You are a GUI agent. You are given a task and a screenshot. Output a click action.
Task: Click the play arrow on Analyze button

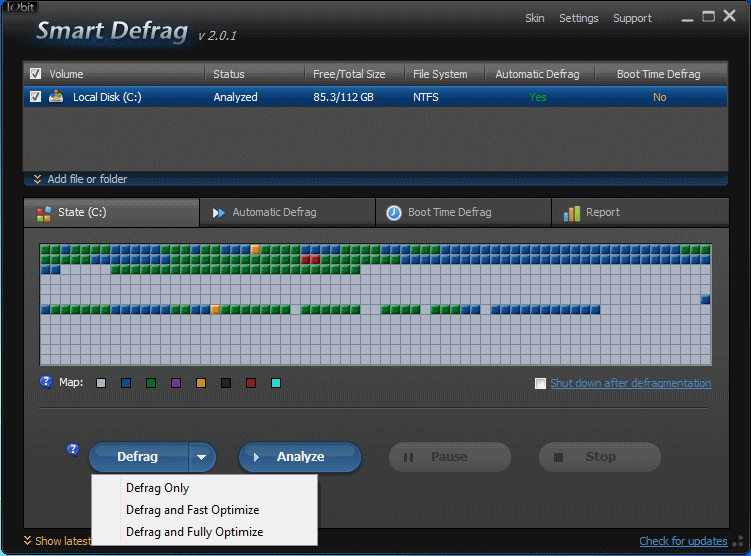256,457
